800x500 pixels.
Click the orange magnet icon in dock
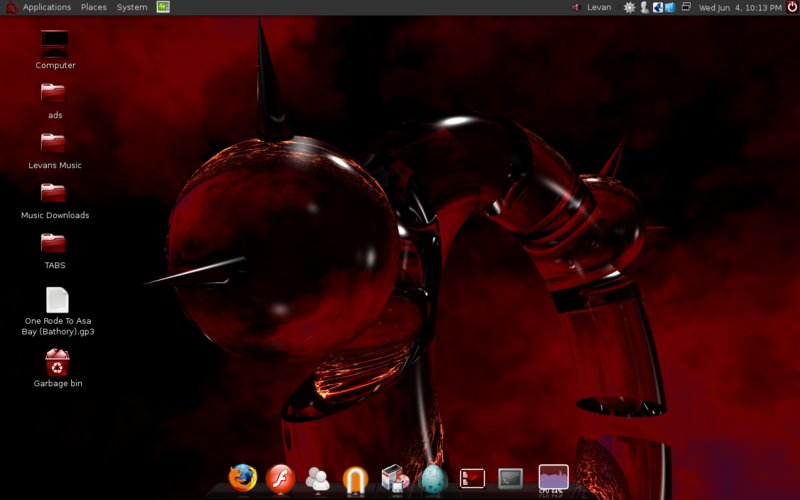355,479
